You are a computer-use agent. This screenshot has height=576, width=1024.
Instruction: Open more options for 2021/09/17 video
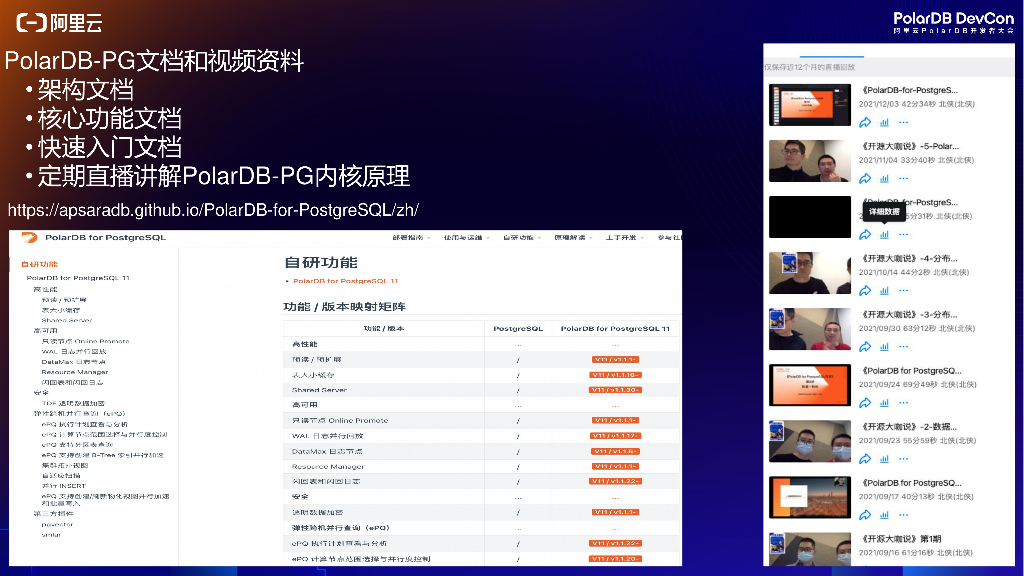click(x=903, y=515)
